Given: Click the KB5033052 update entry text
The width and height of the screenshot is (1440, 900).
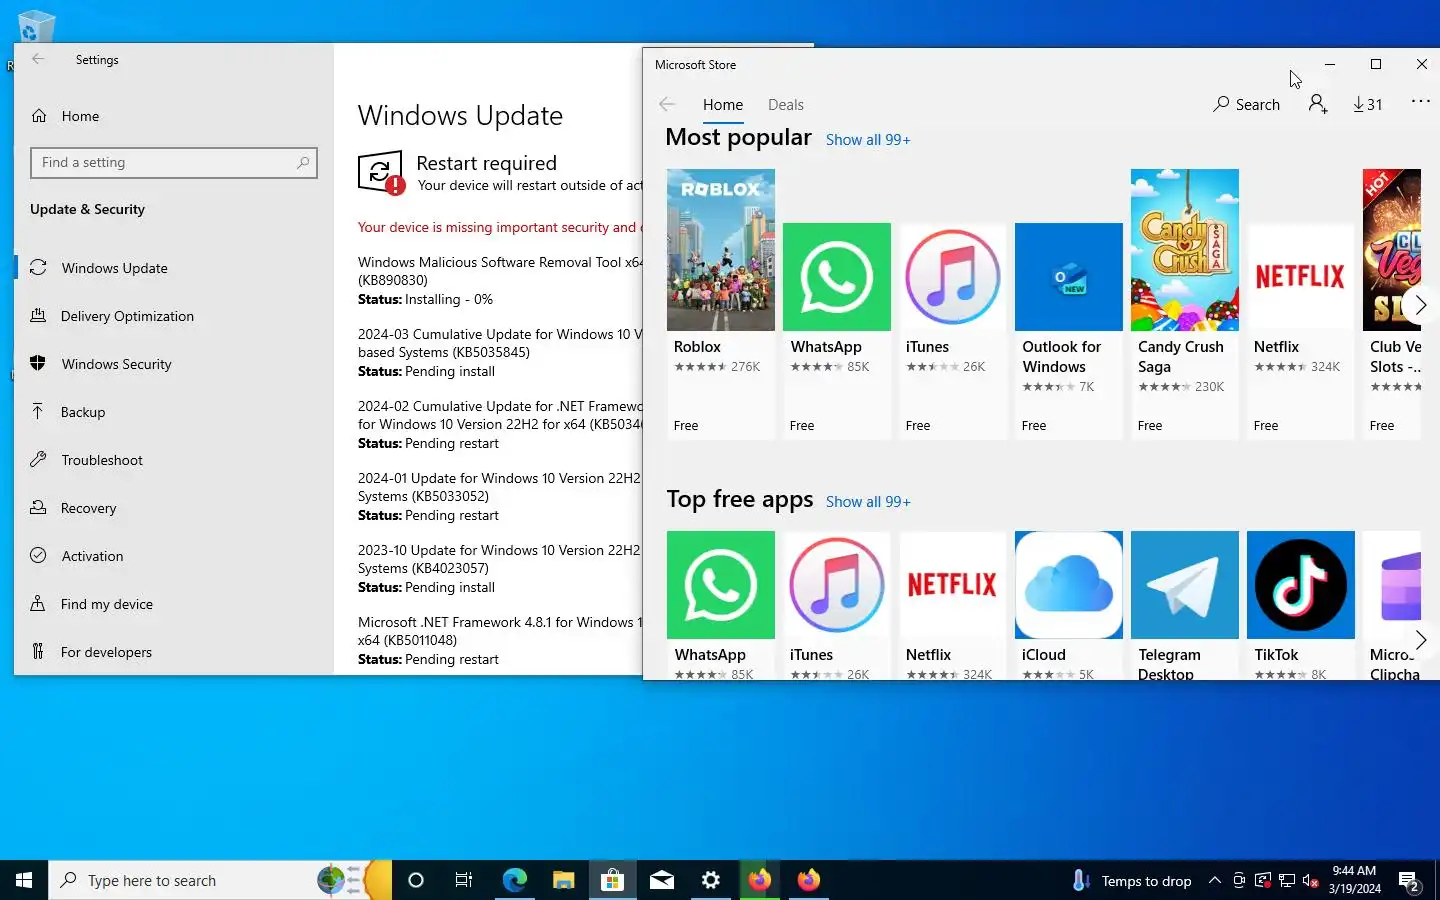Looking at the screenshot, I should (x=500, y=487).
